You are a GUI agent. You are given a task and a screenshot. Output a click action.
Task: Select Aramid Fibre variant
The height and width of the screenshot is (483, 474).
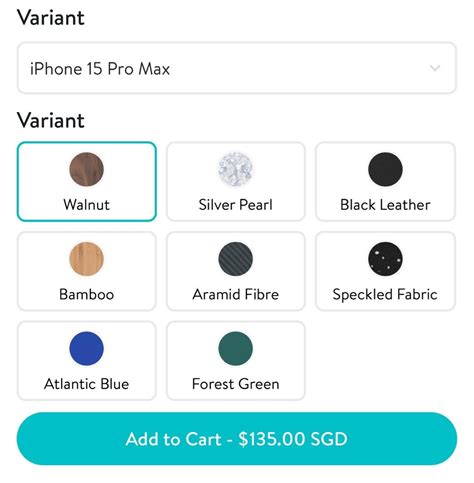click(x=236, y=271)
